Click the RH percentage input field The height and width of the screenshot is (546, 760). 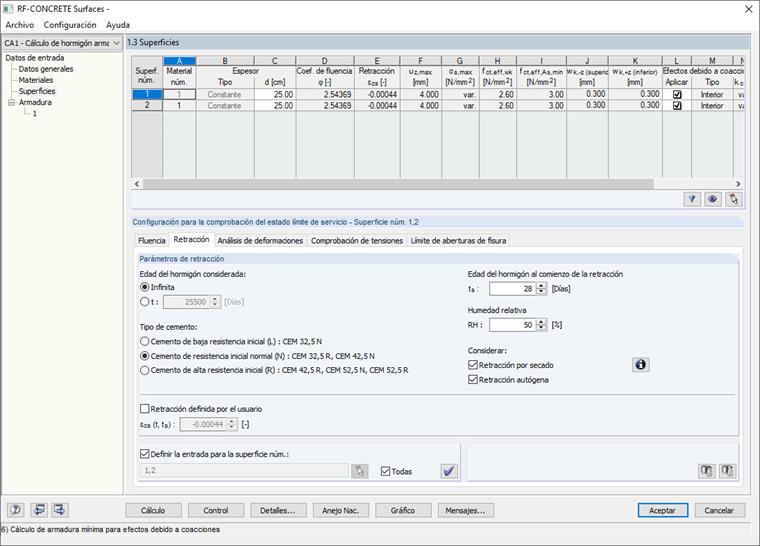click(513, 325)
